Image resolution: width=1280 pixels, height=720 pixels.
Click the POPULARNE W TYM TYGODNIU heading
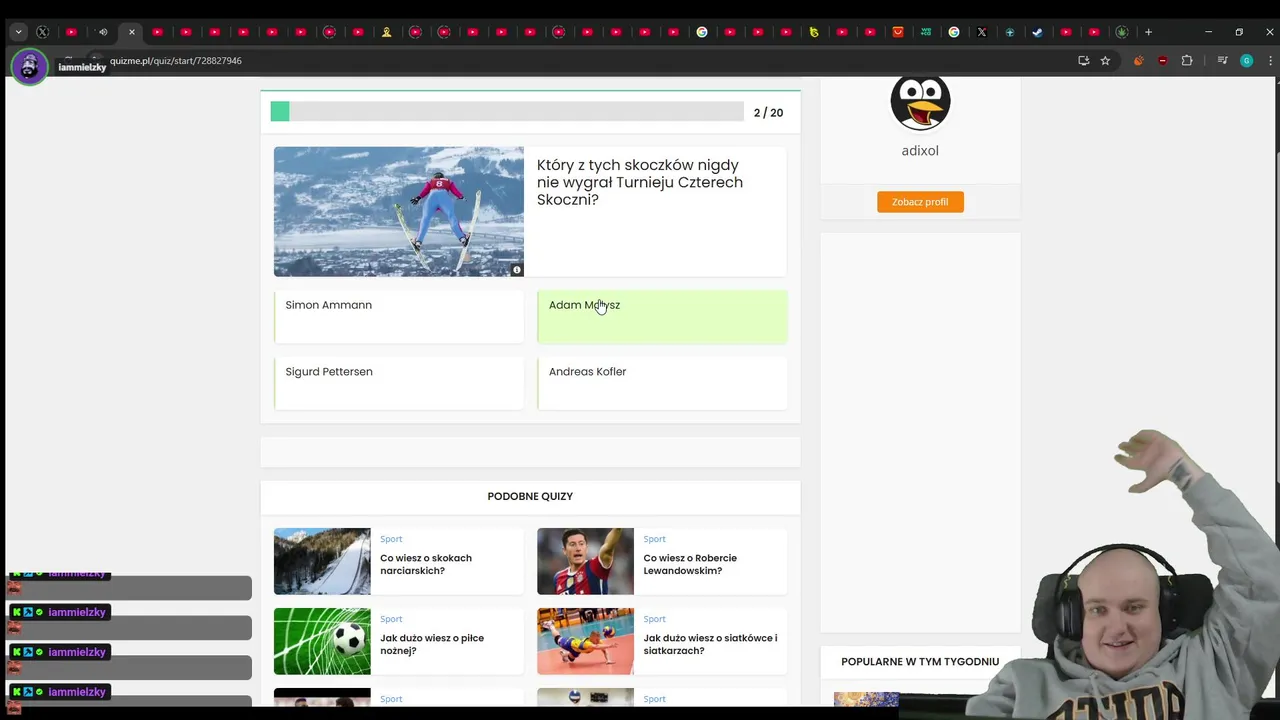click(920, 661)
